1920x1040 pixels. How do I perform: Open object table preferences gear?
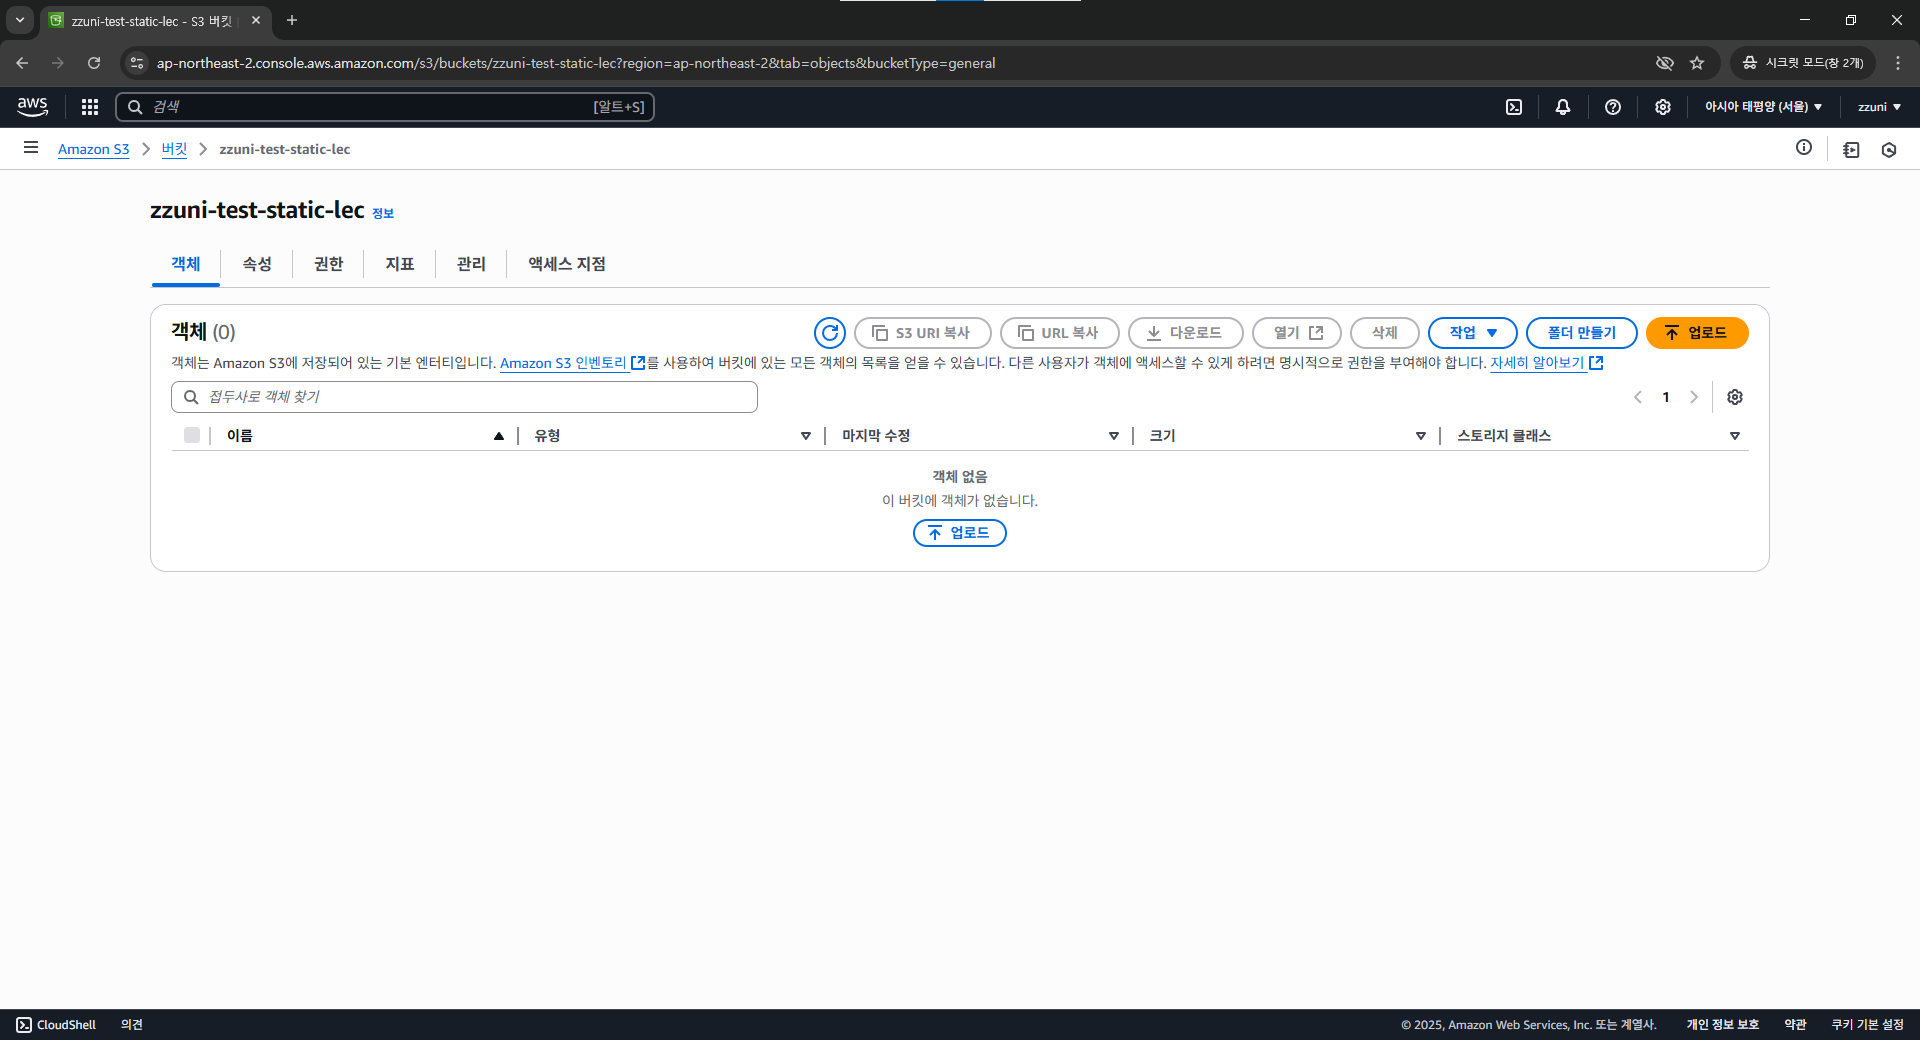point(1735,397)
